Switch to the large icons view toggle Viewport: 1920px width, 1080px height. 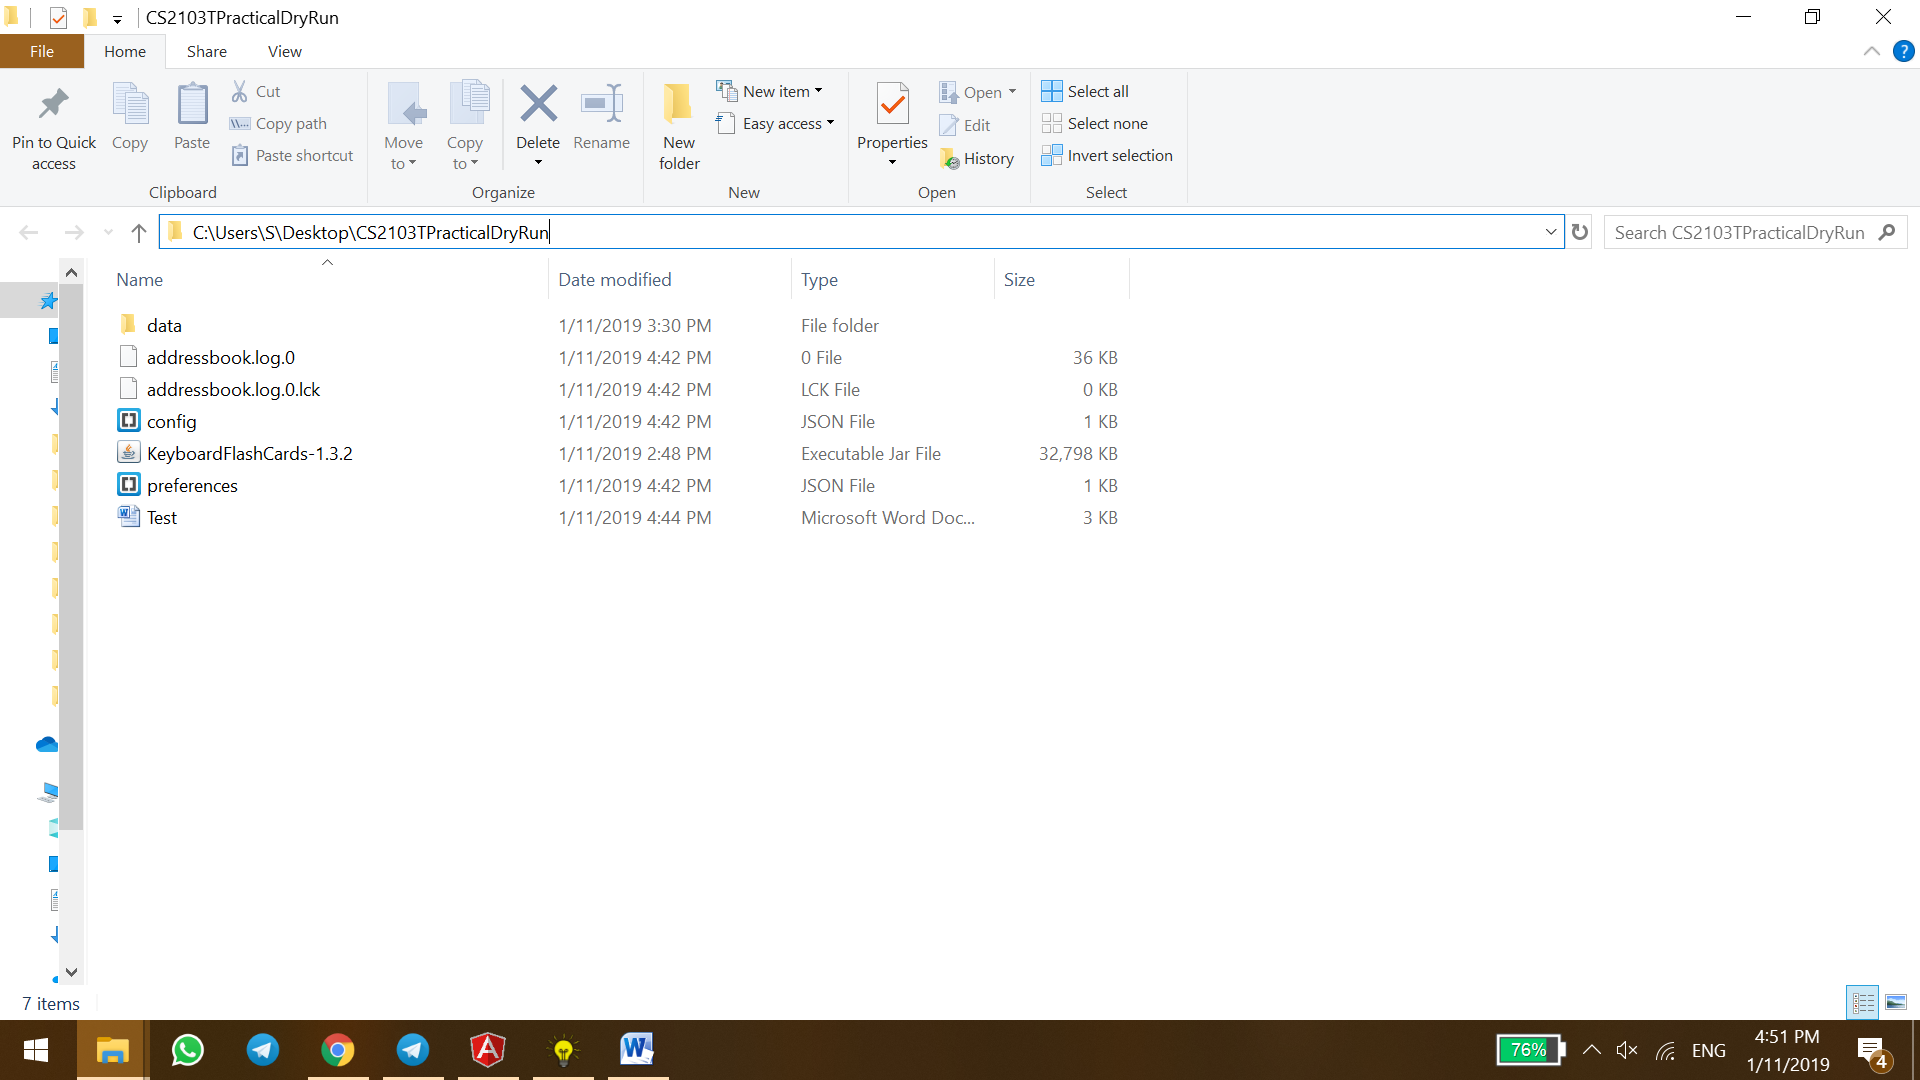pyautogui.click(x=1895, y=1002)
